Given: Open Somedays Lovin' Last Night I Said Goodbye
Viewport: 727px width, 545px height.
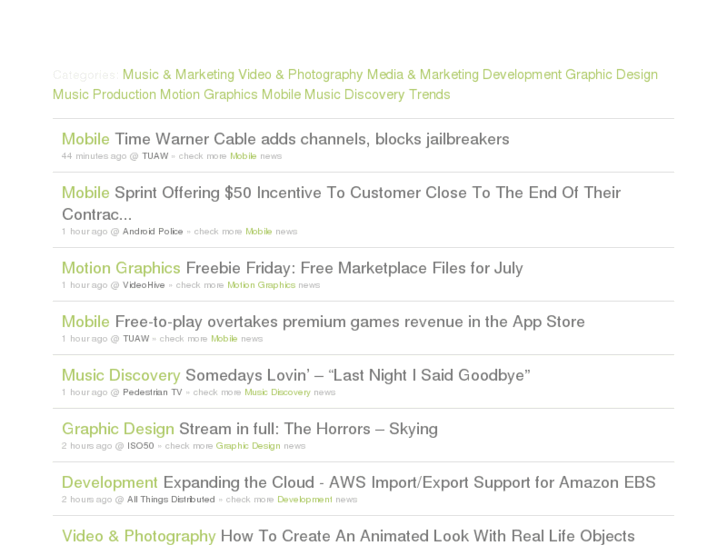Looking at the screenshot, I should tap(357, 376).
